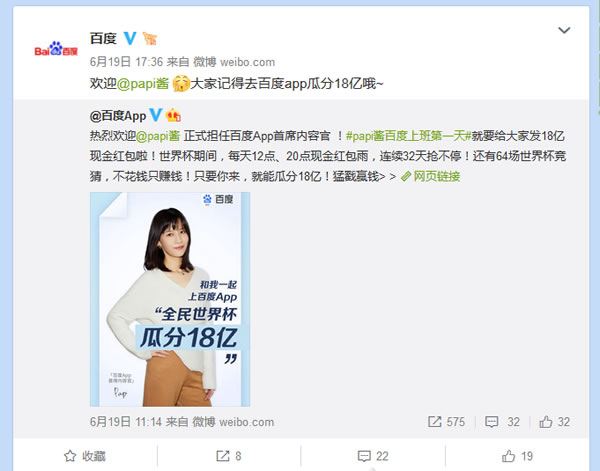Click the verified V badge beside 百度App
Image resolution: width=600 pixels, height=471 pixels.
click(x=155, y=115)
